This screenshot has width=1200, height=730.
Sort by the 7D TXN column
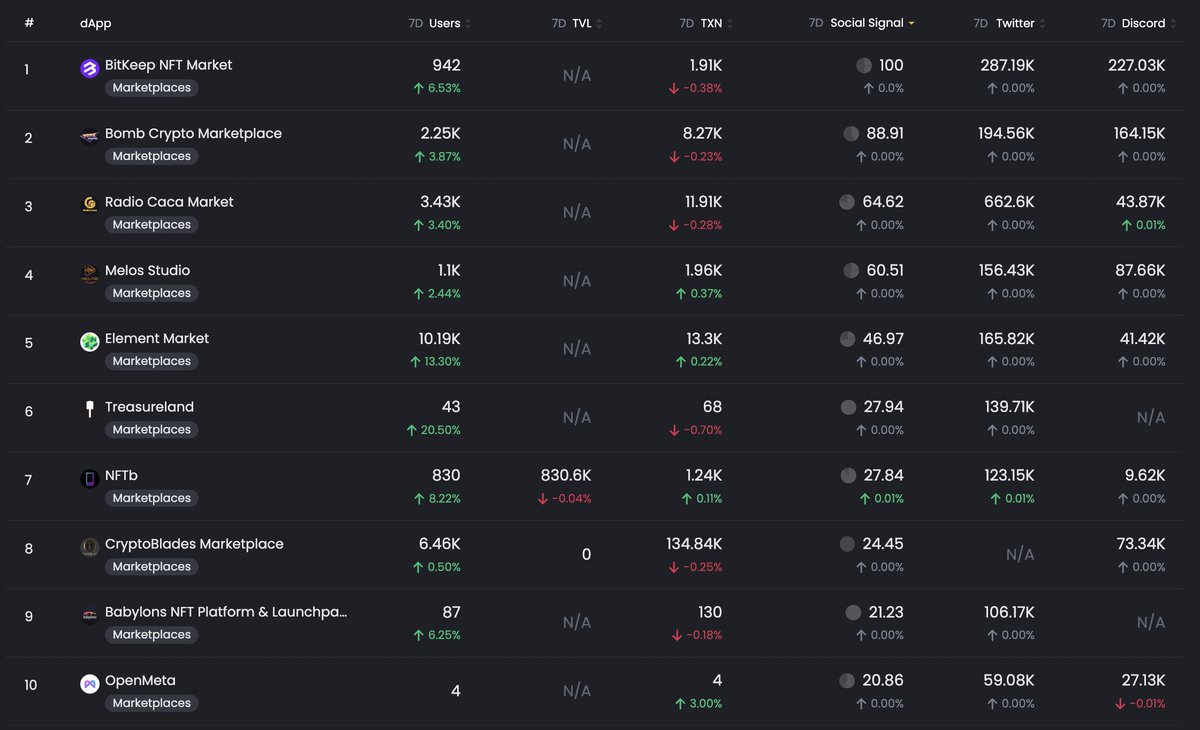tap(707, 23)
